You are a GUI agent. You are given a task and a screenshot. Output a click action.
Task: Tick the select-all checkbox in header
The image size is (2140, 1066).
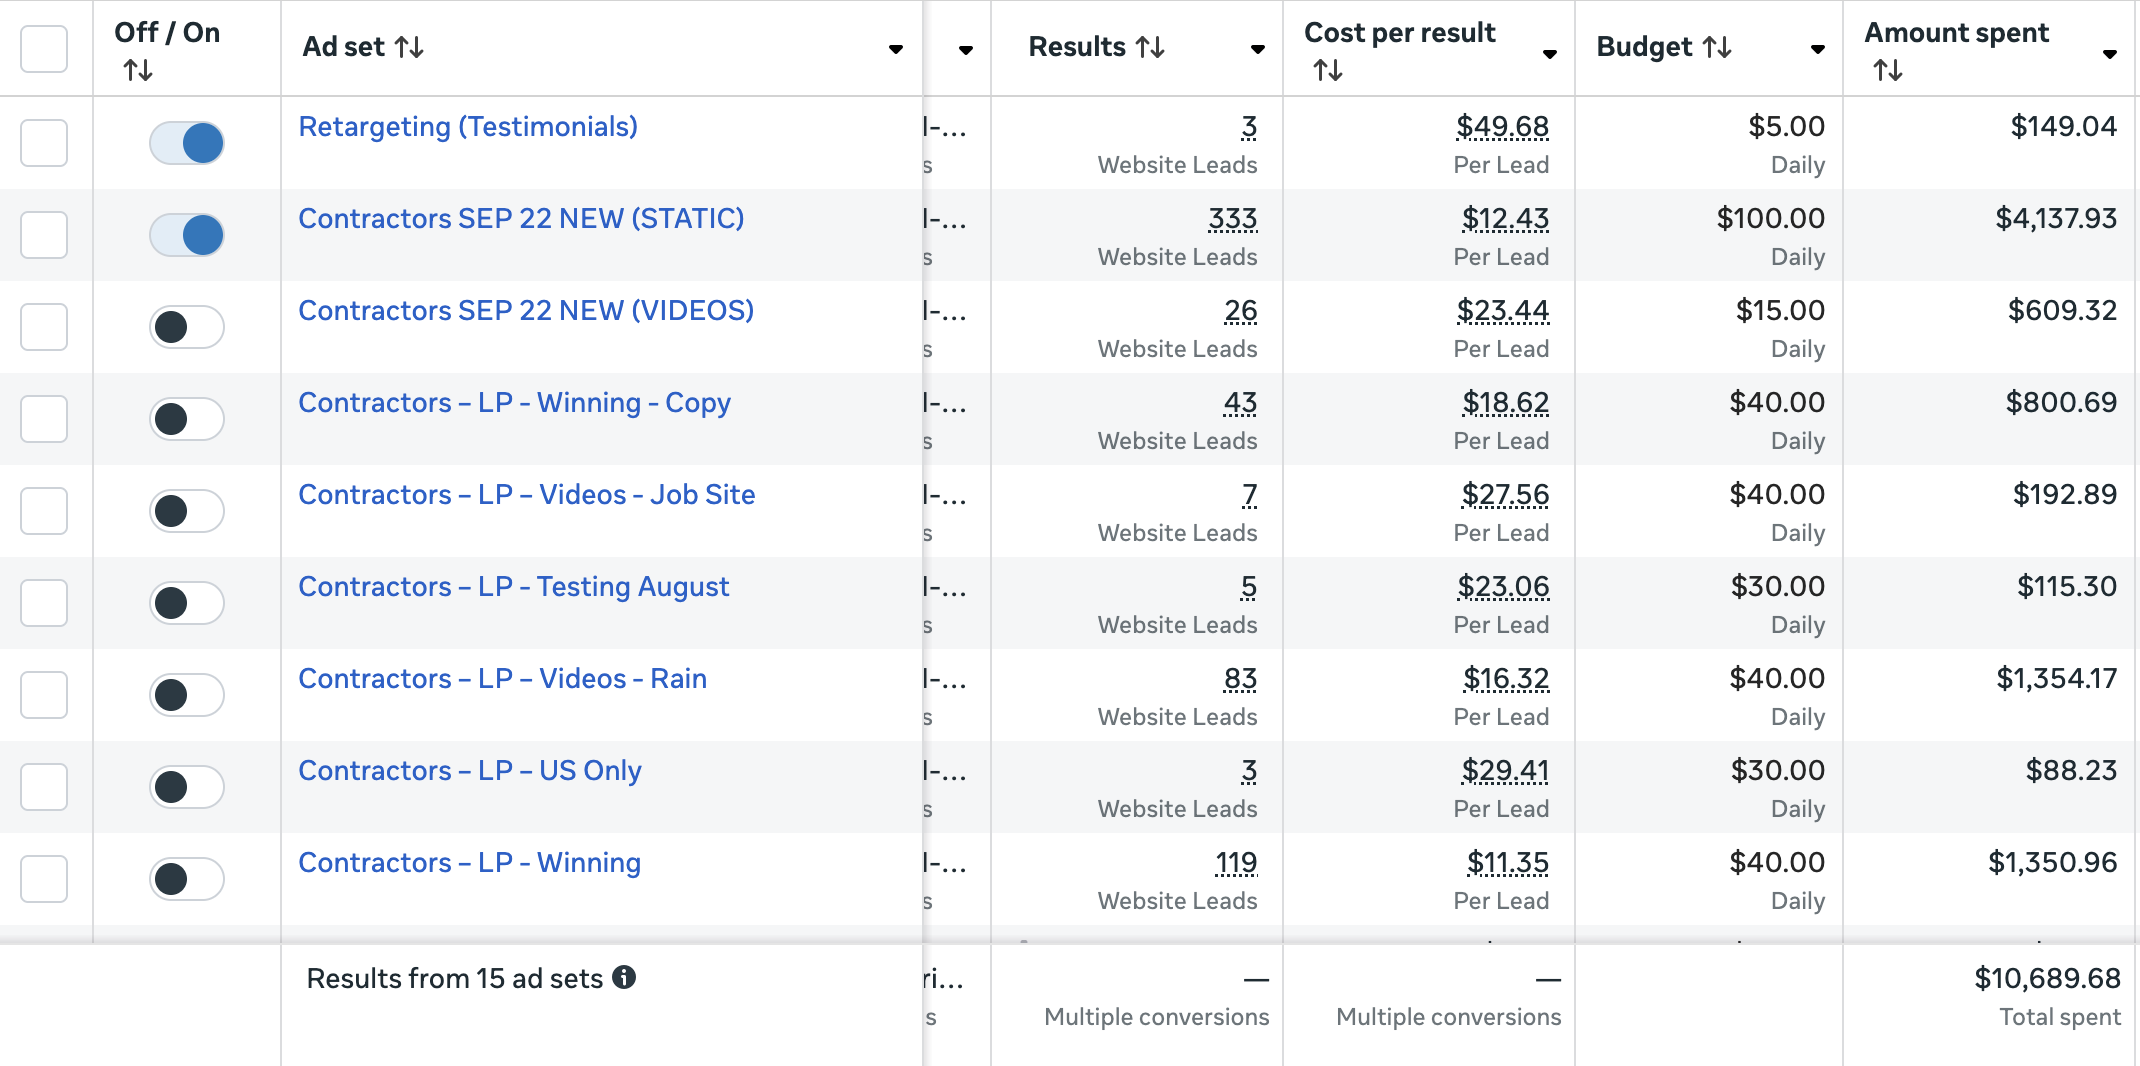coord(44,48)
